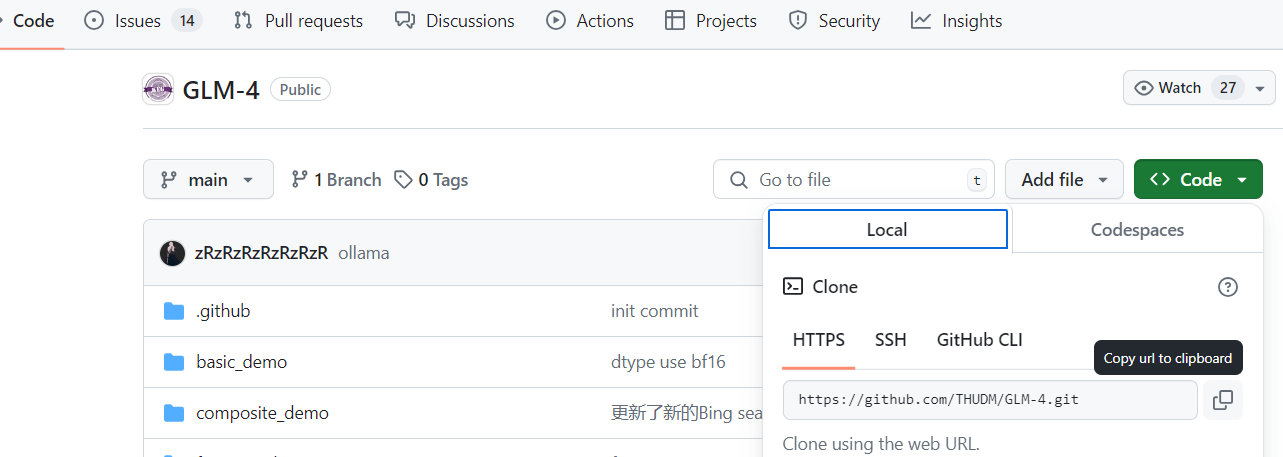This screenshot has height=457, width=1283.
Task: Copy clone URL to clipboard icon
Action: point(1223,400)
